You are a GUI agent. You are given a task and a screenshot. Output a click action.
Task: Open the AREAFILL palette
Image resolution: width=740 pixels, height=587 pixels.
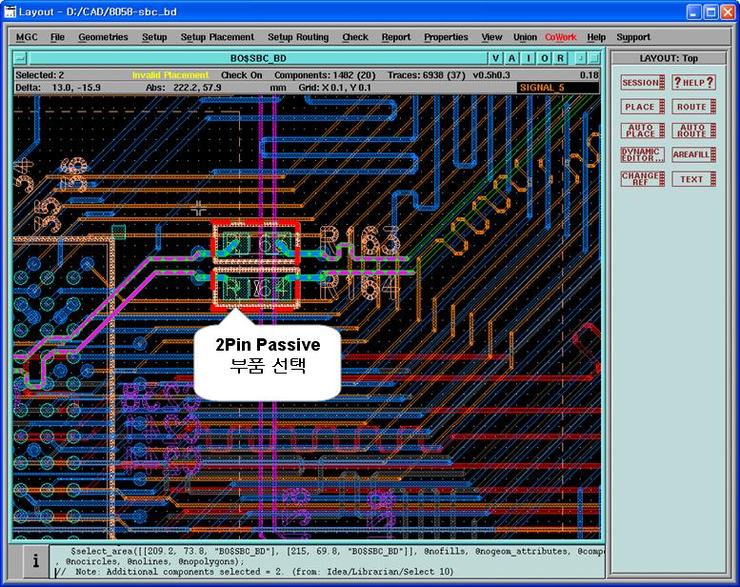click(x=691, y=155)
